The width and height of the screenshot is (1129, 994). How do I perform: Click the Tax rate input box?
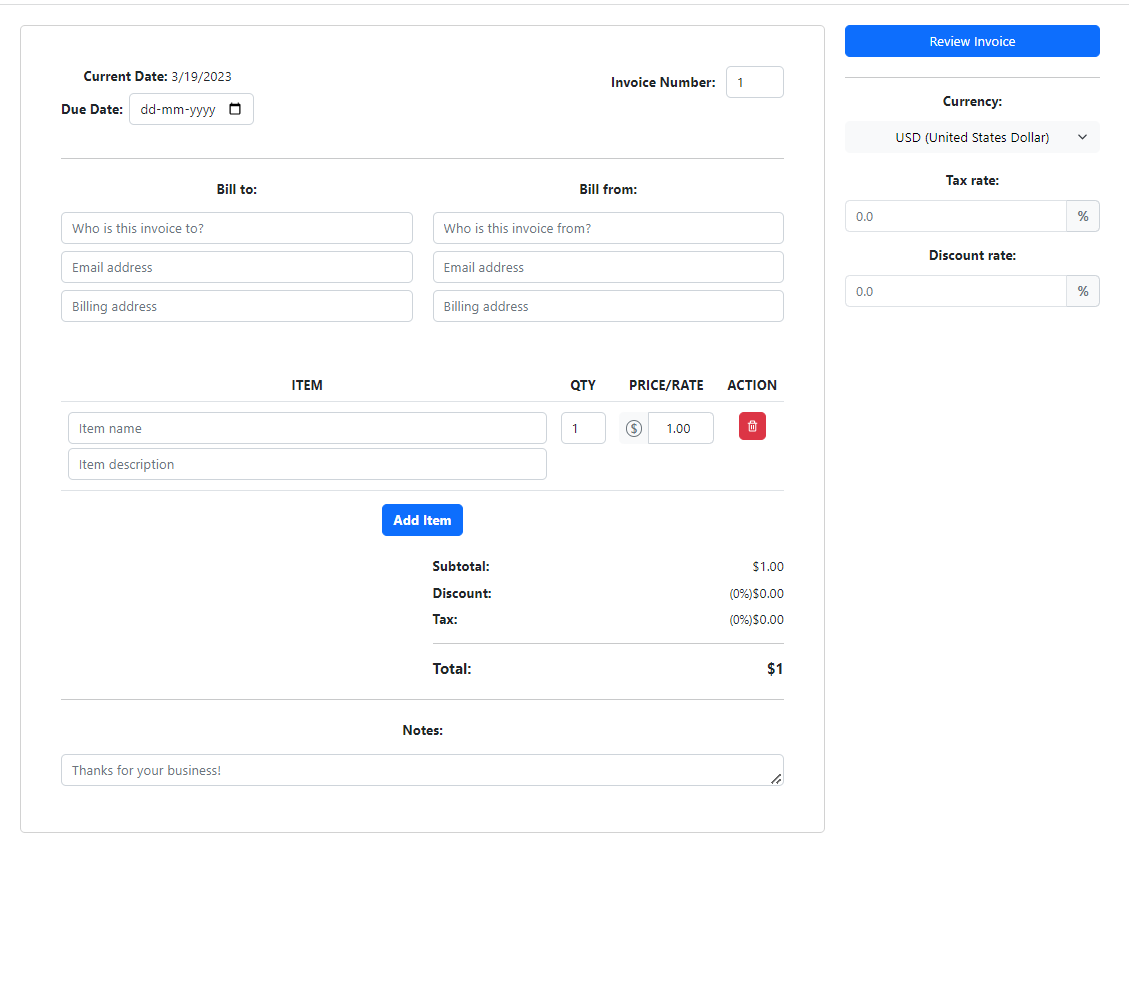pyautogui.click(x=955, y=216)
